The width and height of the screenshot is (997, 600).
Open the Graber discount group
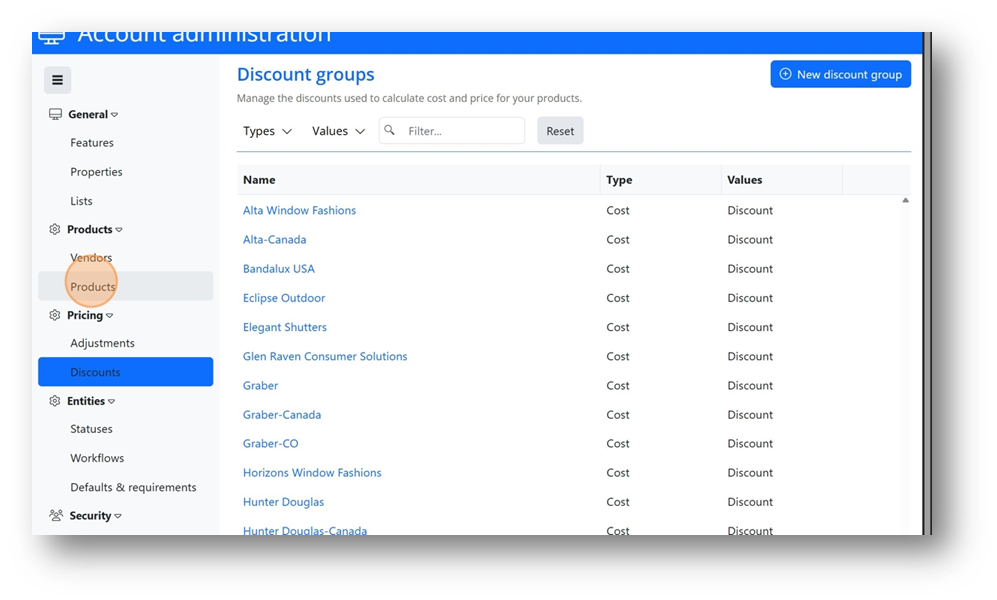click(261, 386)
